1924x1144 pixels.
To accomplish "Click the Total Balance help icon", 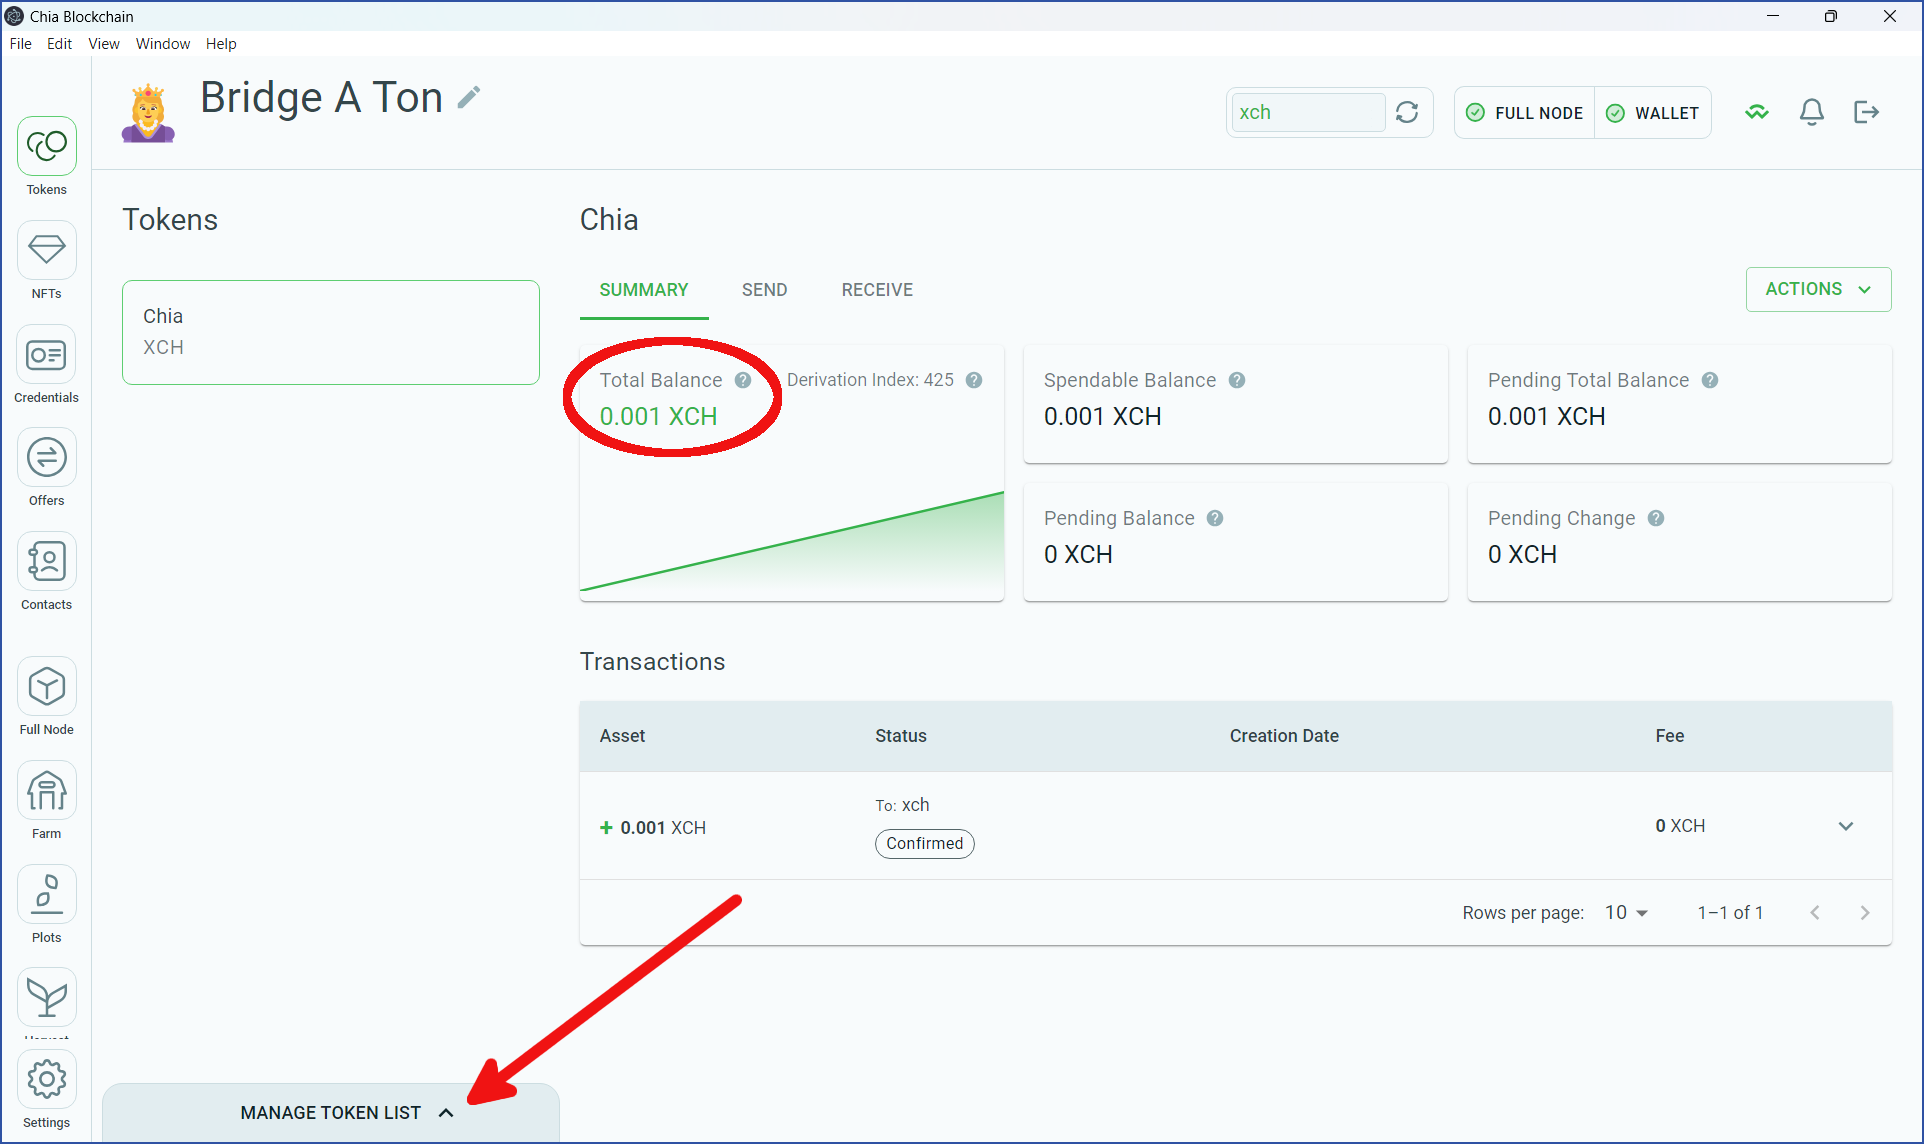I will (x=743, y=380).
